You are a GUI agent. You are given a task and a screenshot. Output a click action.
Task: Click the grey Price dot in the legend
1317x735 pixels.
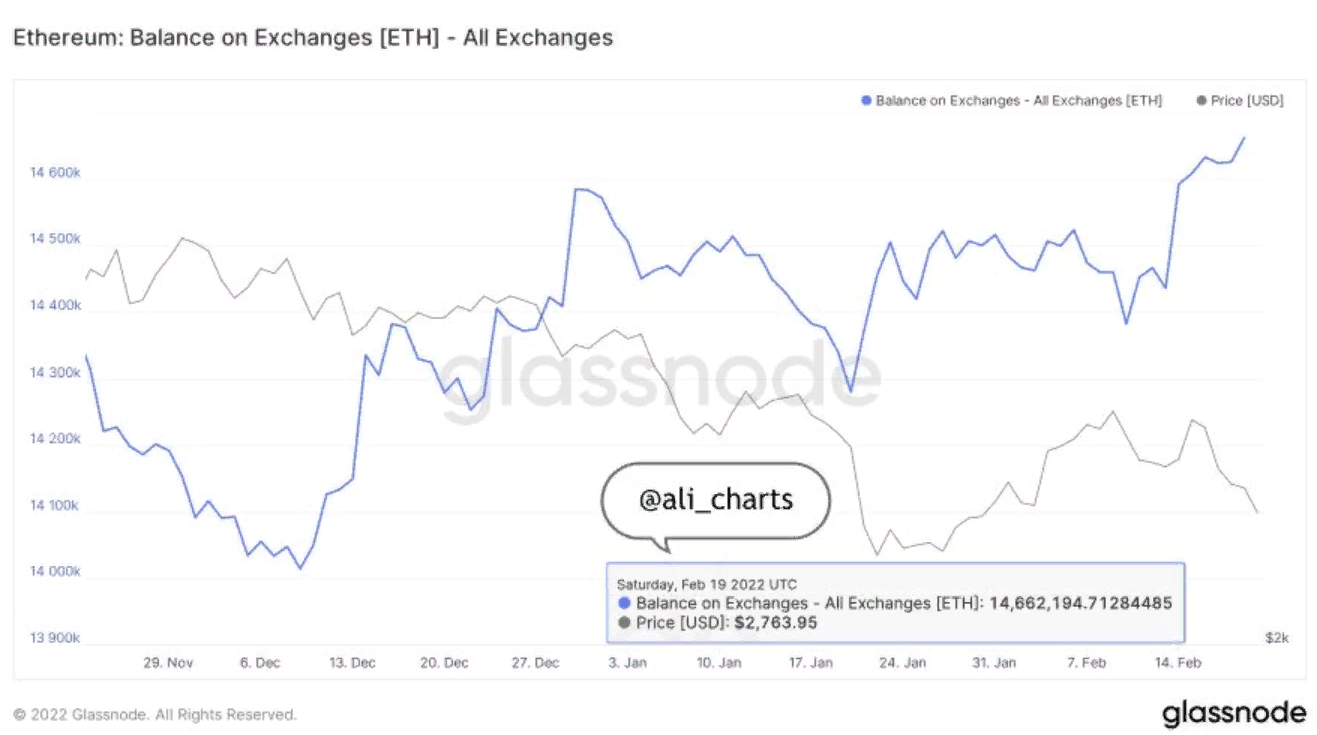[x=1201, y=101]
